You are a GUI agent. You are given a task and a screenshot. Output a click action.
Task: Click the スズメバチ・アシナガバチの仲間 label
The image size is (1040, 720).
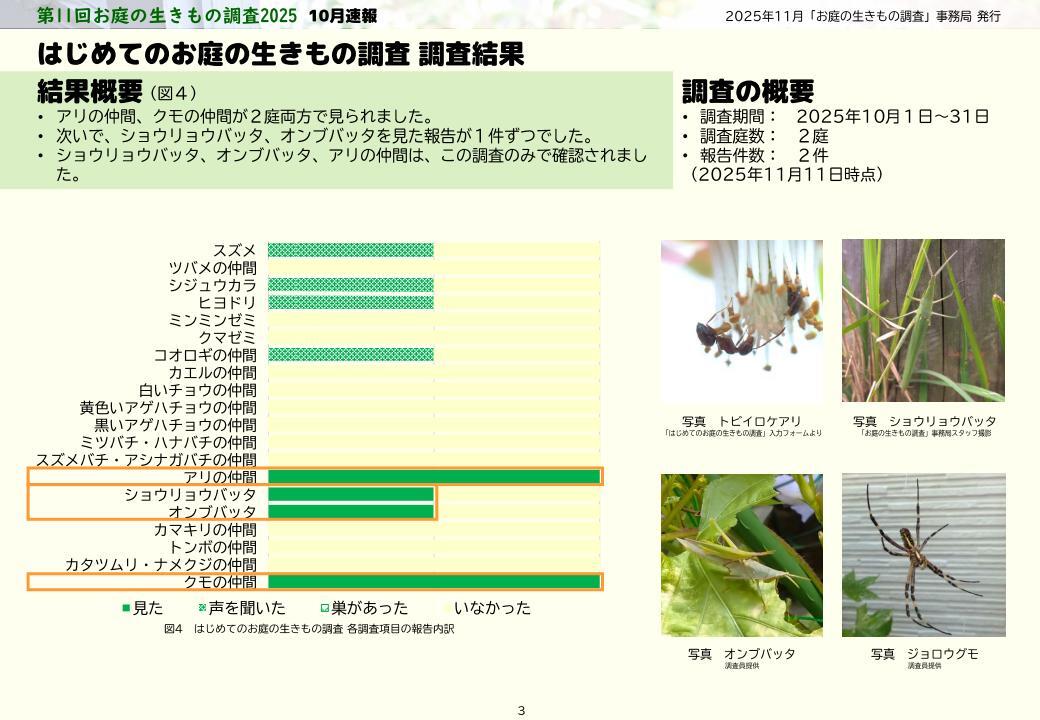click(x=146, y=459)
